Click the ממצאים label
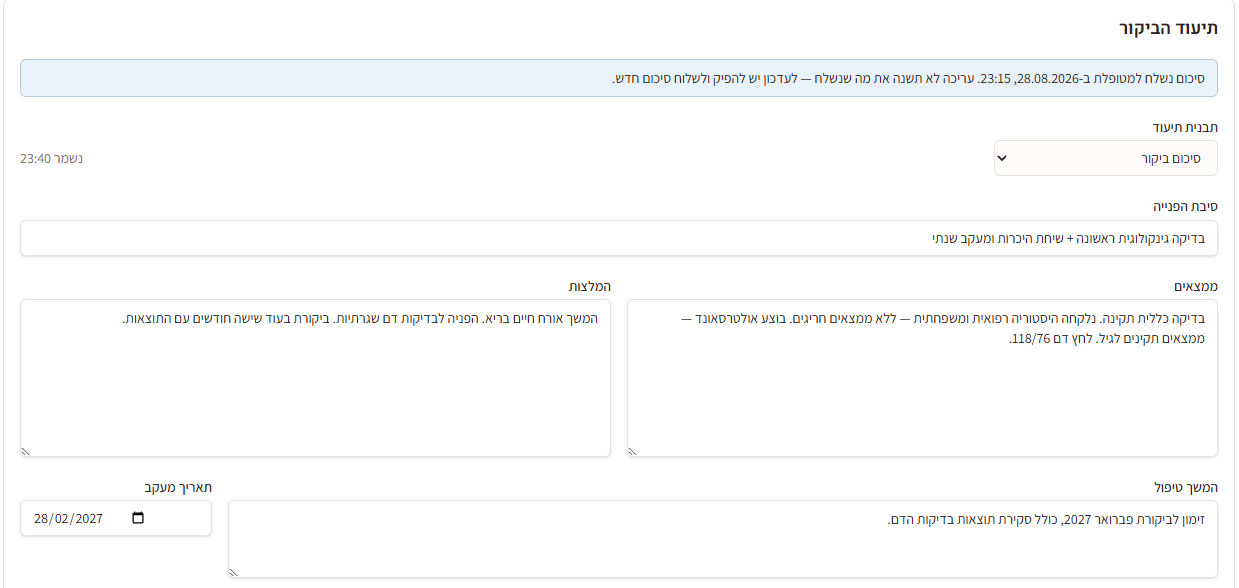Image resolution: width=1239 pixels, height=588 pixels. [1196, 286]
